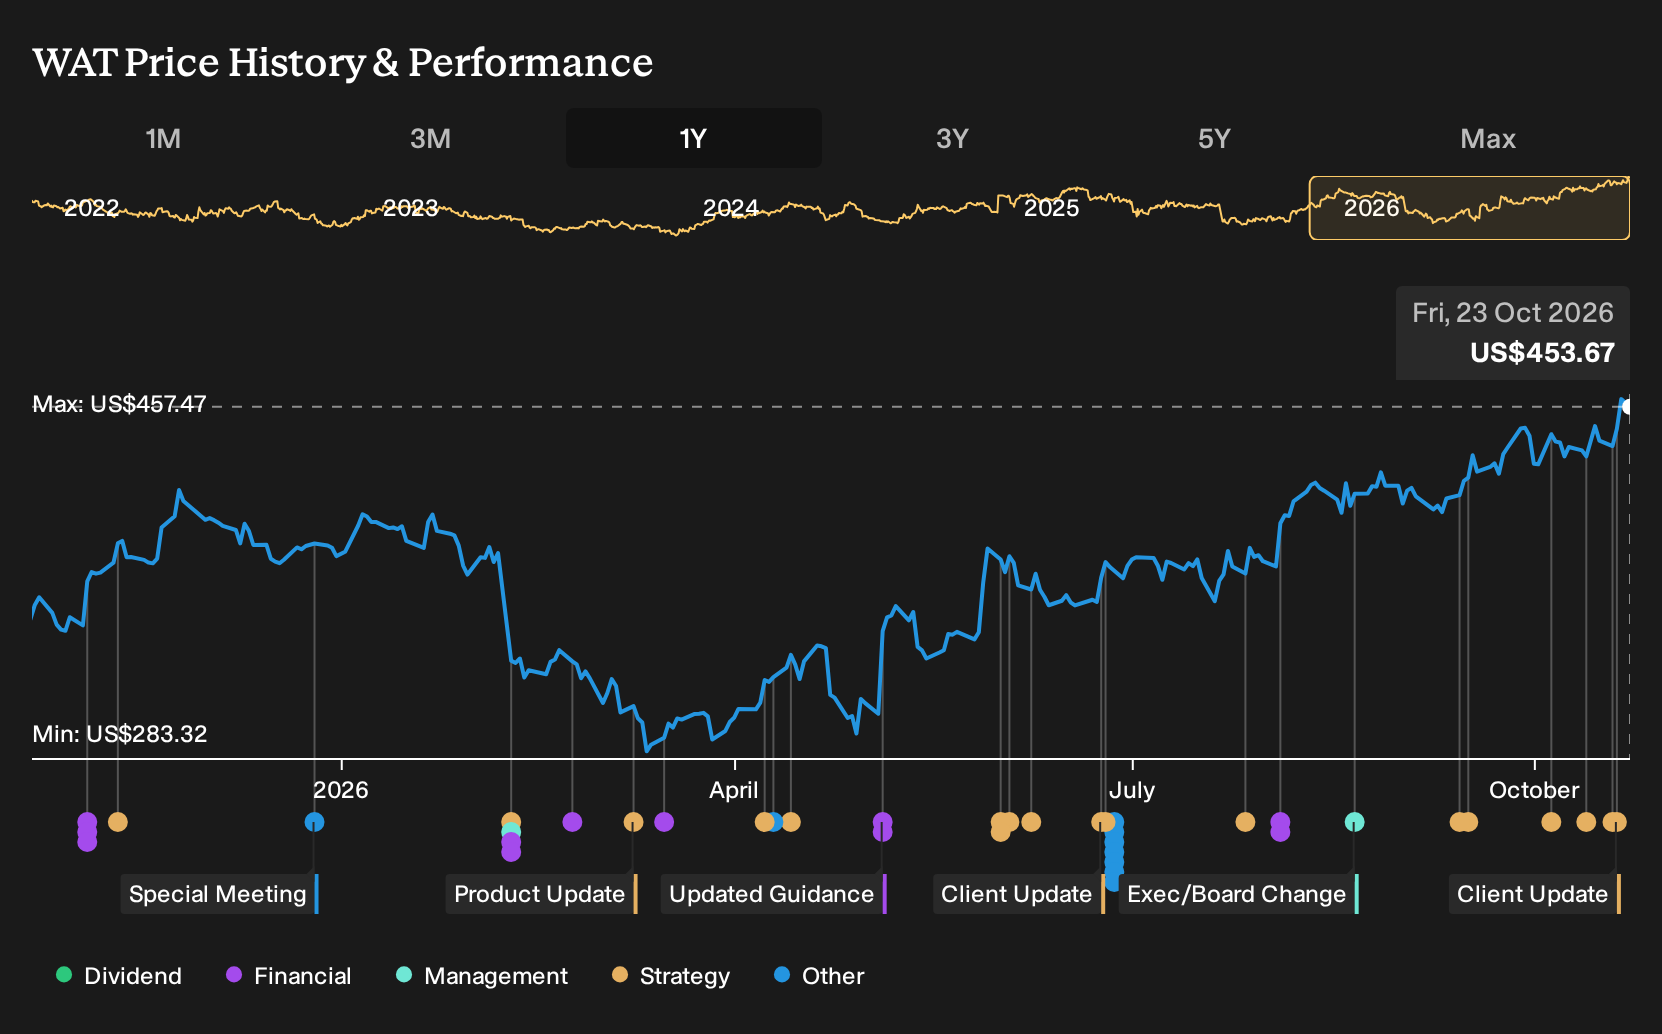This screenshot has height=1034, width=1662.
Task: Toggle the Management legend filter
Action: 482,976
